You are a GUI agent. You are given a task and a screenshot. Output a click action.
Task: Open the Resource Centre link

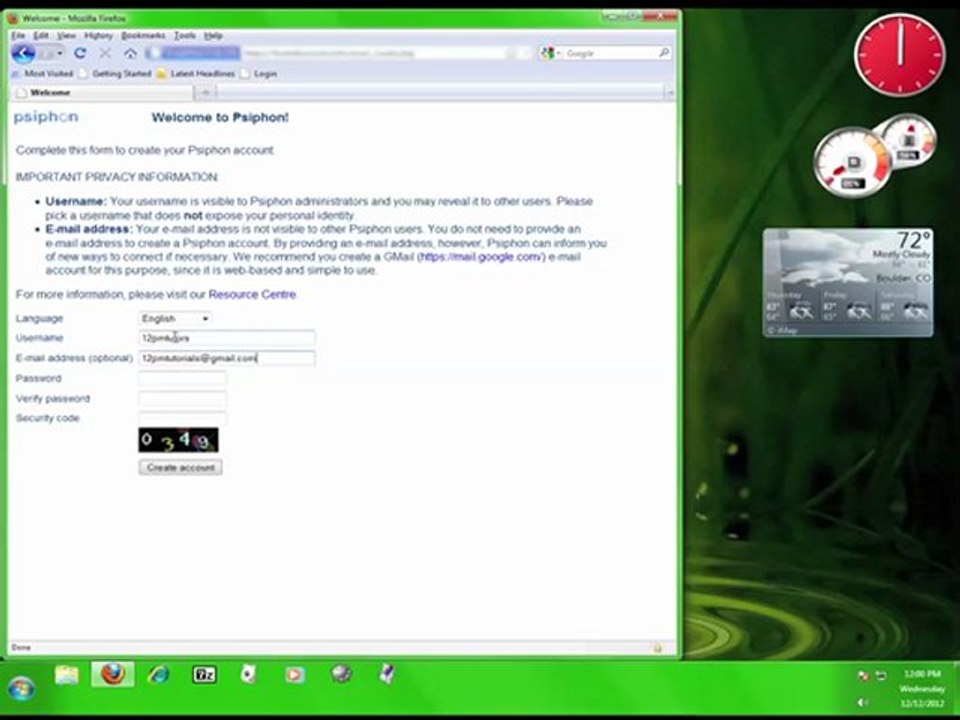pyautogui.click(x=252, y=294)
